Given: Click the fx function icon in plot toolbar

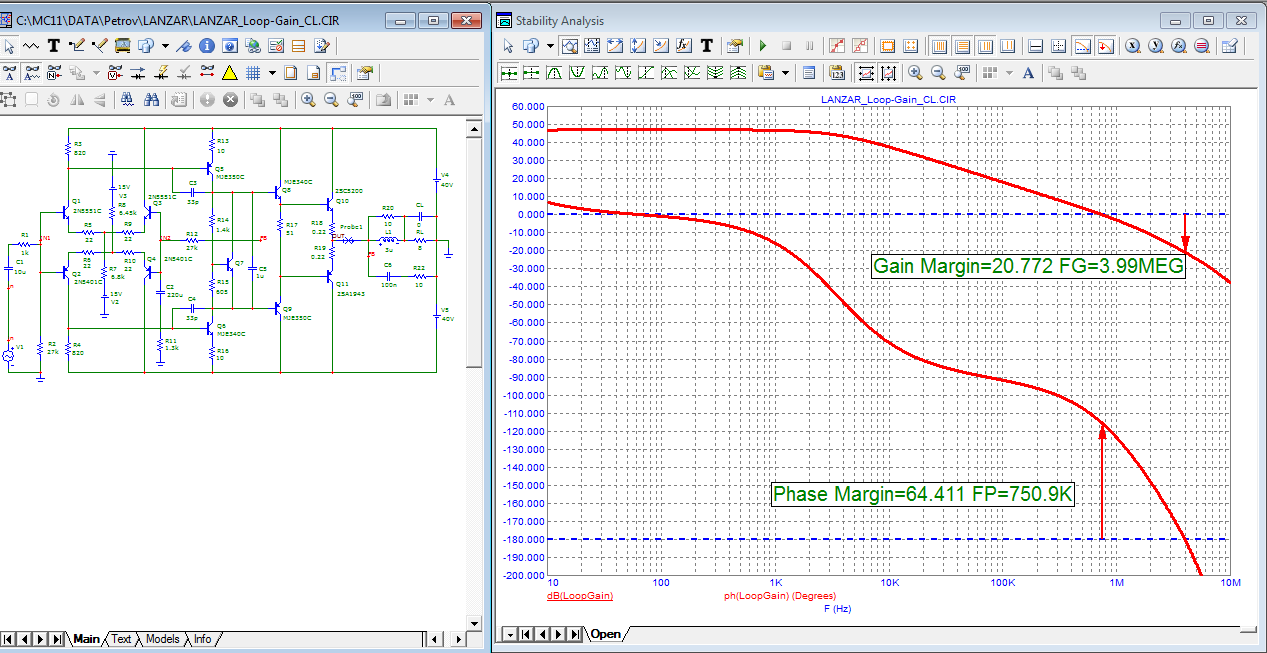Looking at the screenshot, I should pos(684,46).
